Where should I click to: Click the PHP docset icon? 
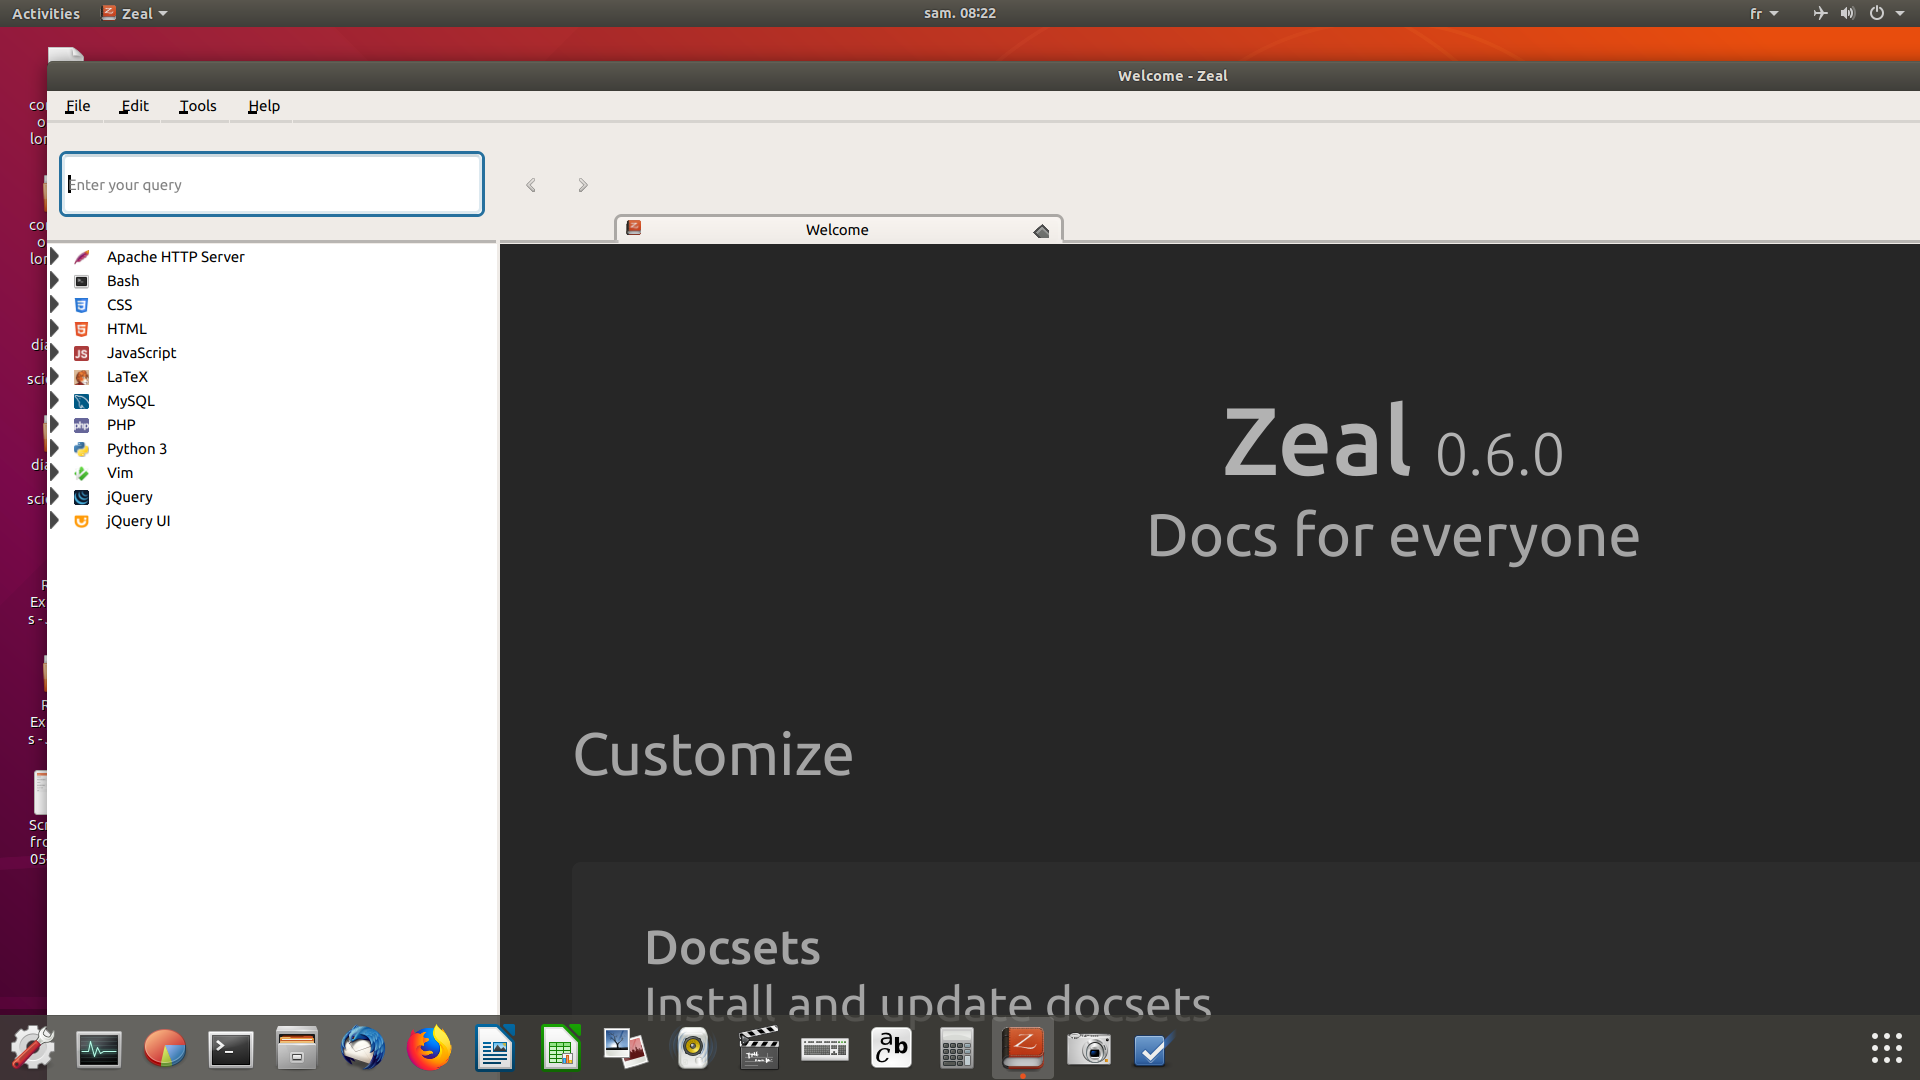pyautogui.click(x=82, y=425)
